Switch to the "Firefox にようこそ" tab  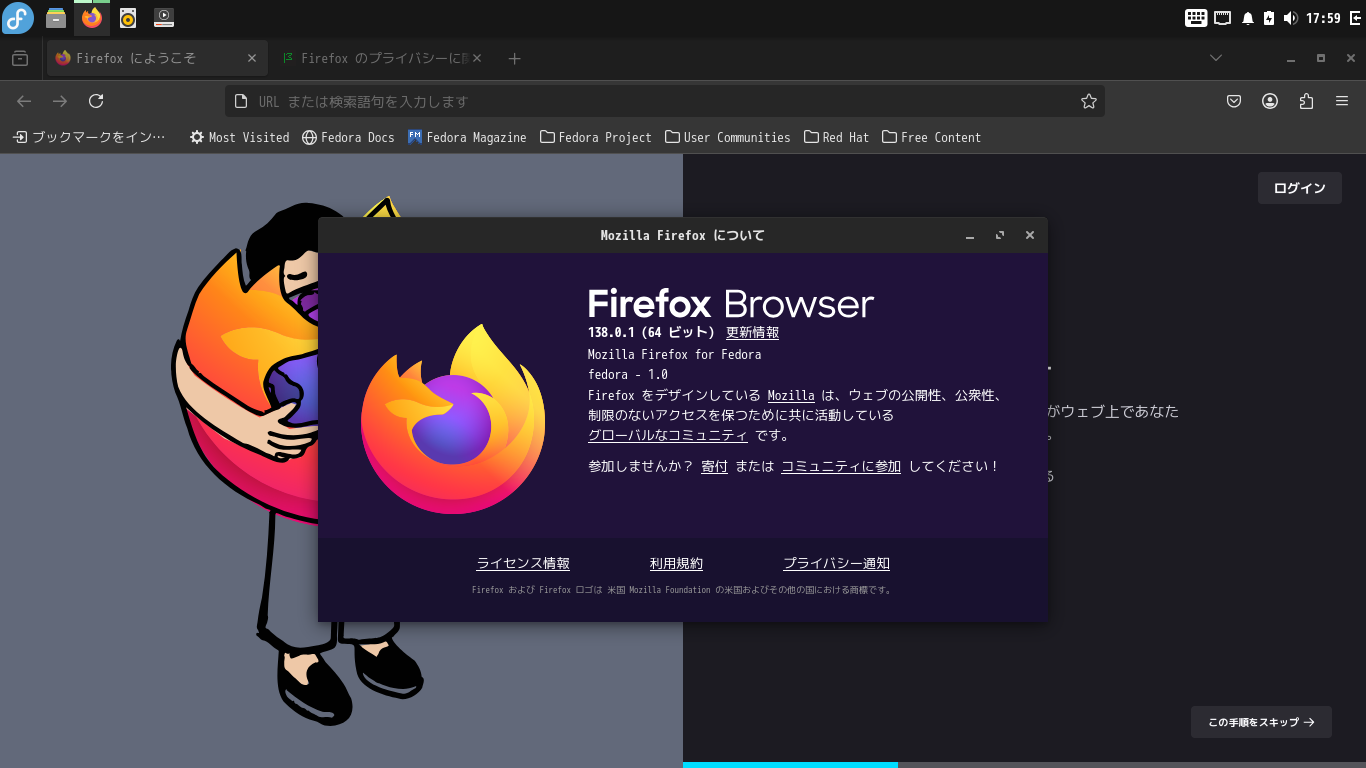(x=157, y=59)
